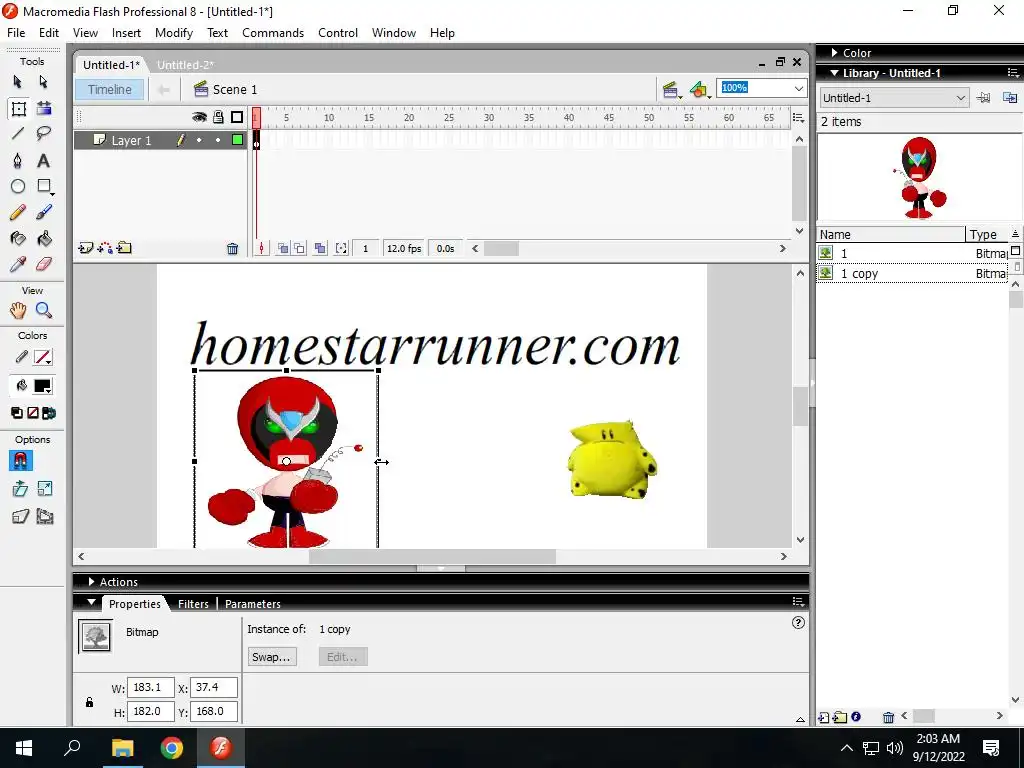Select the Gradient Transform tool
Image resolution: width=1024 pixels, height=768 pixels.
click(x=44, y=108)
